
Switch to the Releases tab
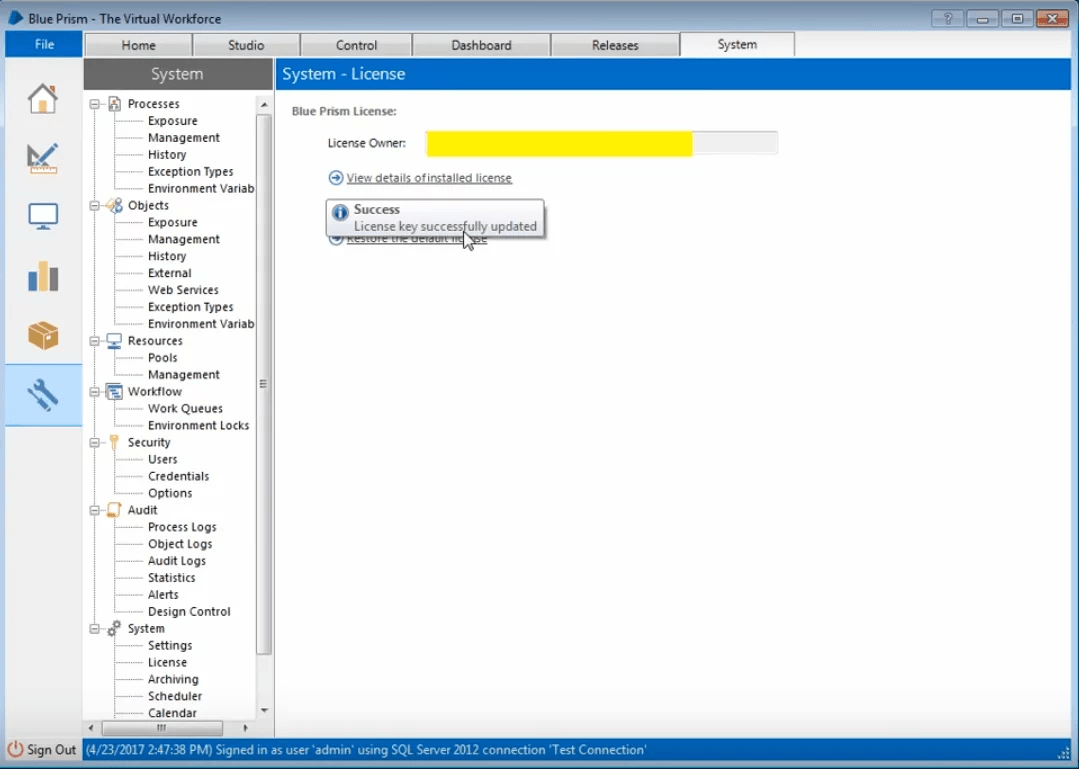coord(615,45)
